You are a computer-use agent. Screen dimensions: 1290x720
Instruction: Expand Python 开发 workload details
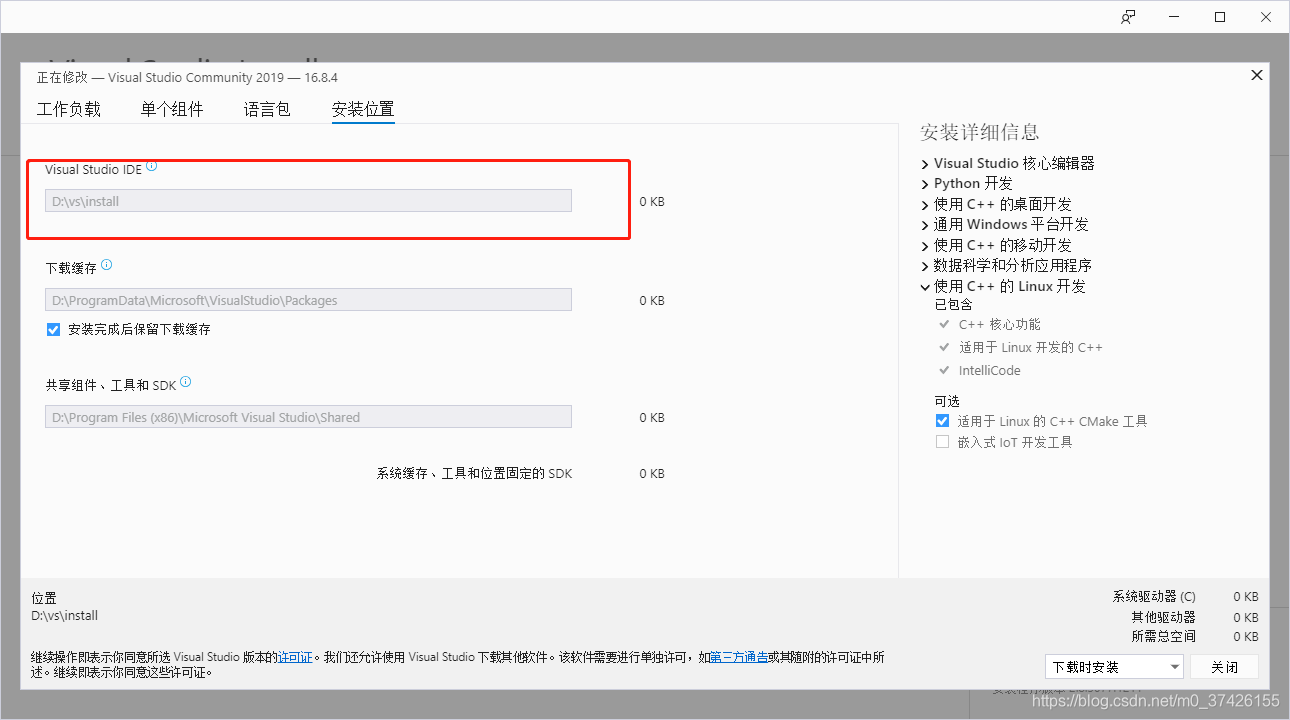click(x=925, y=183)
